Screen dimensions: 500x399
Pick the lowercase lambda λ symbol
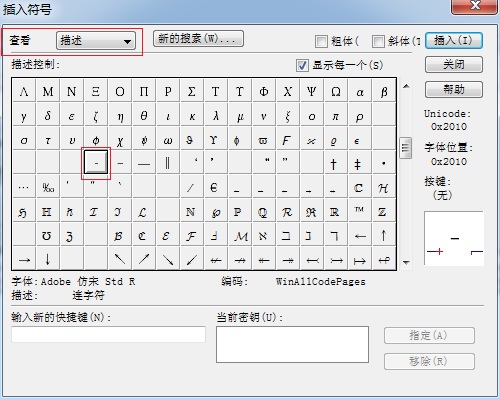point(216,115)
